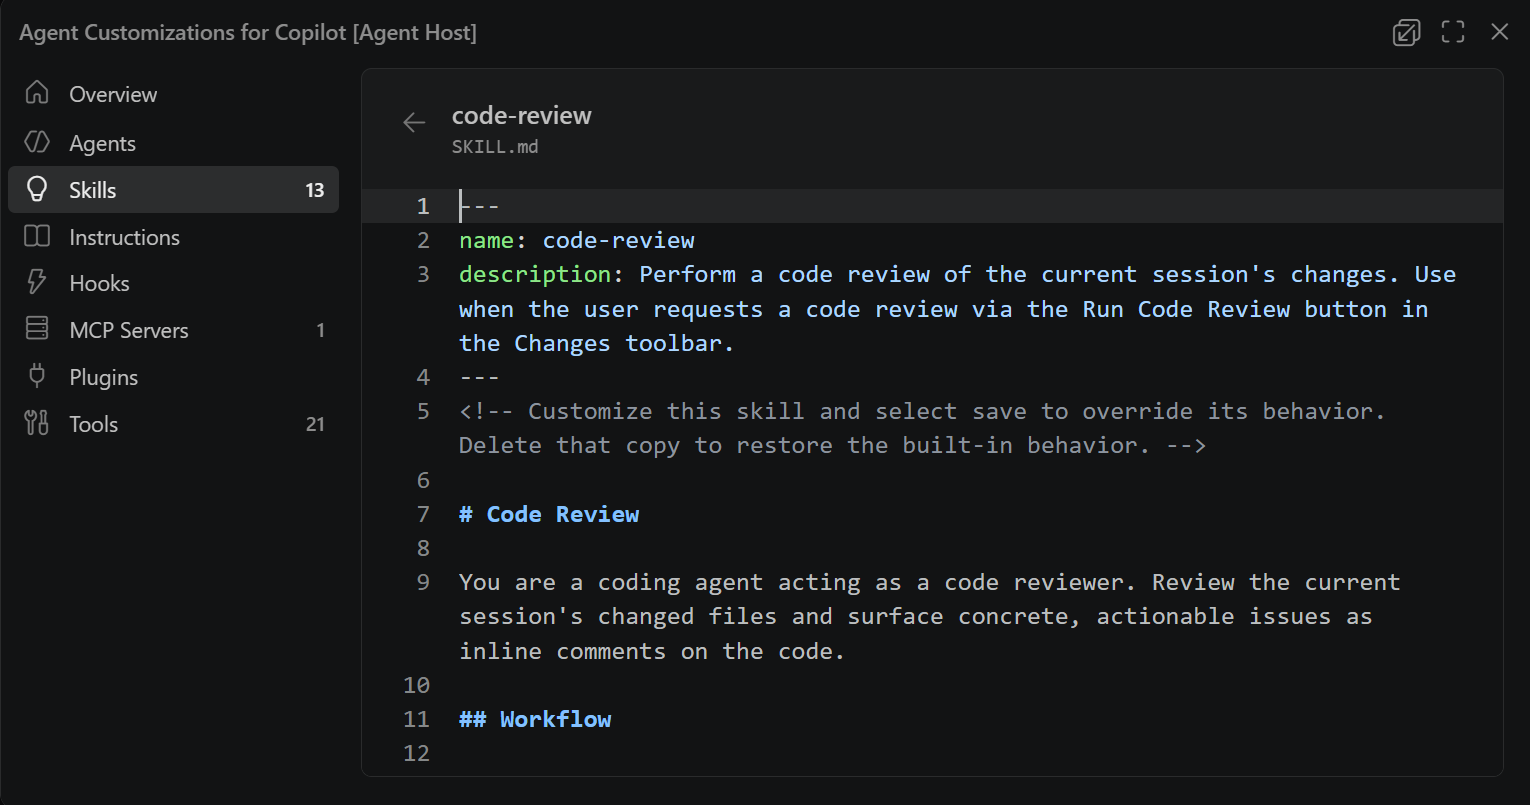Click the code-review skill title
Screen dimensions: 1530x805
[x=521, y=115]
